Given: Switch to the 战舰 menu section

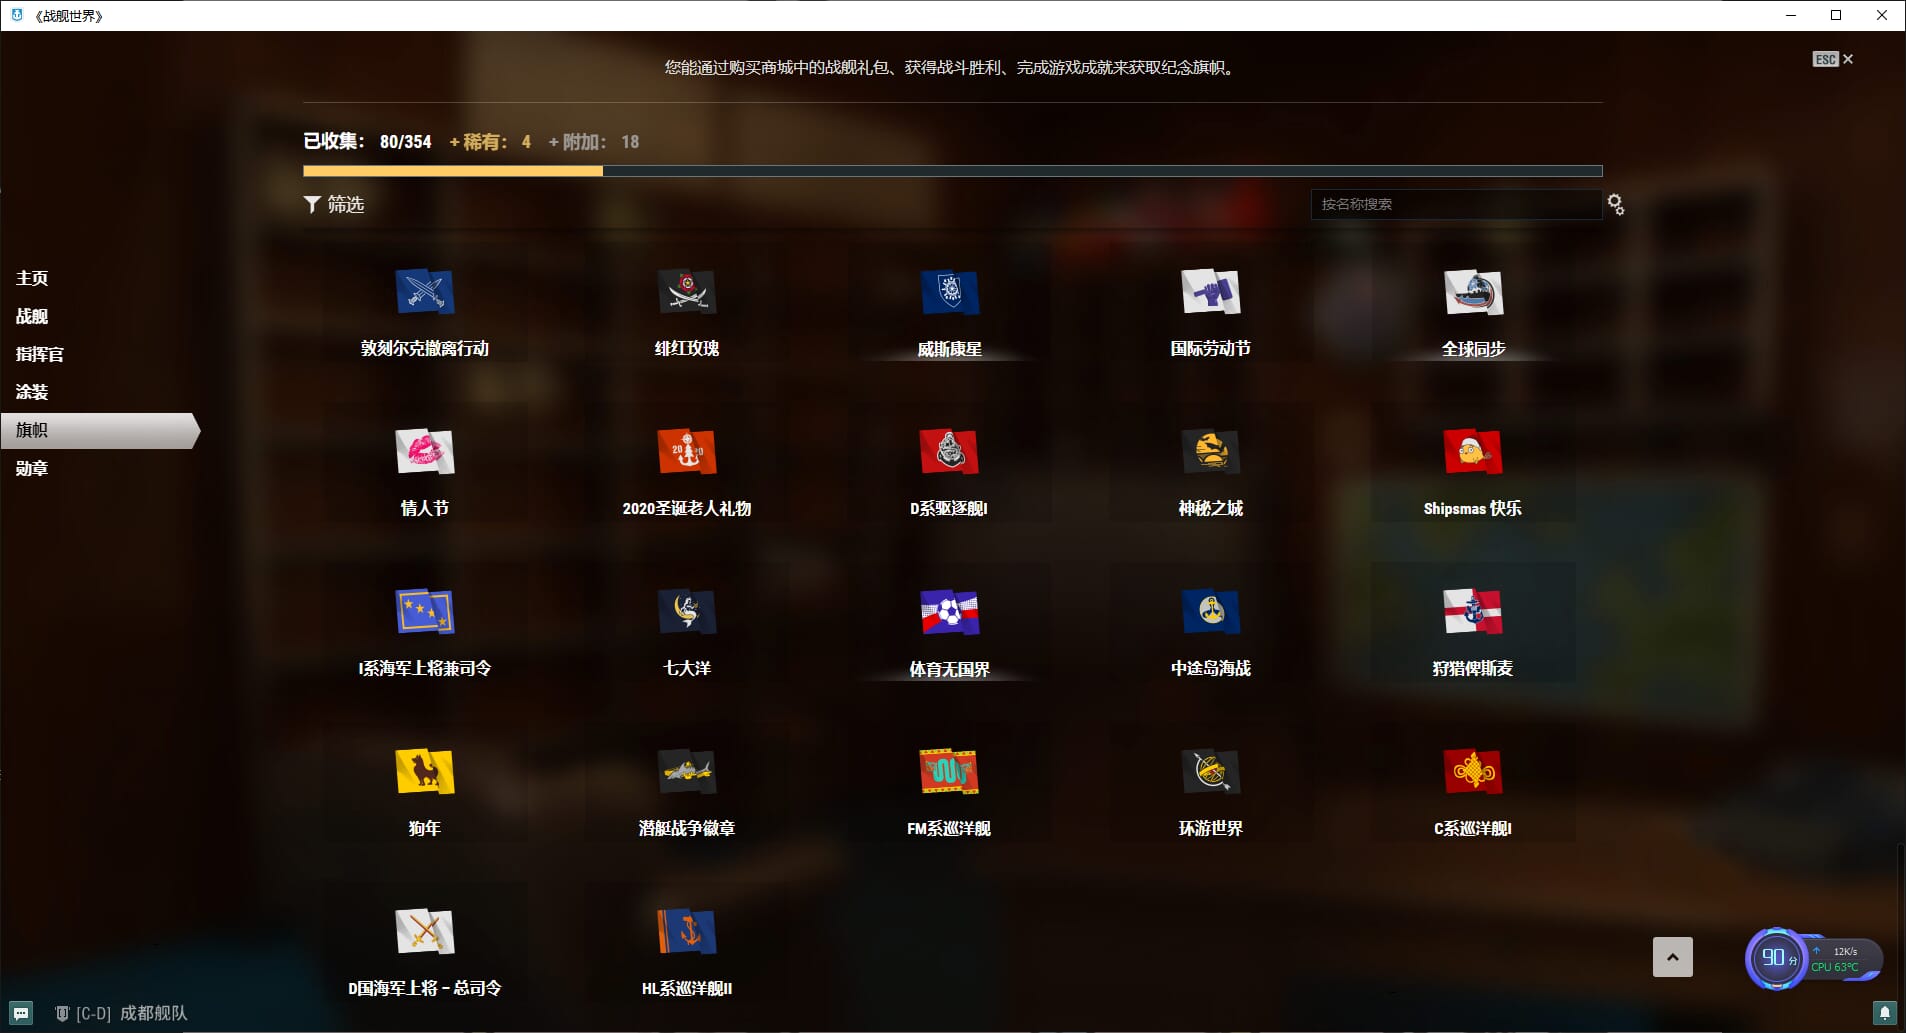Looking at the screenshot, I should (32, 316).
